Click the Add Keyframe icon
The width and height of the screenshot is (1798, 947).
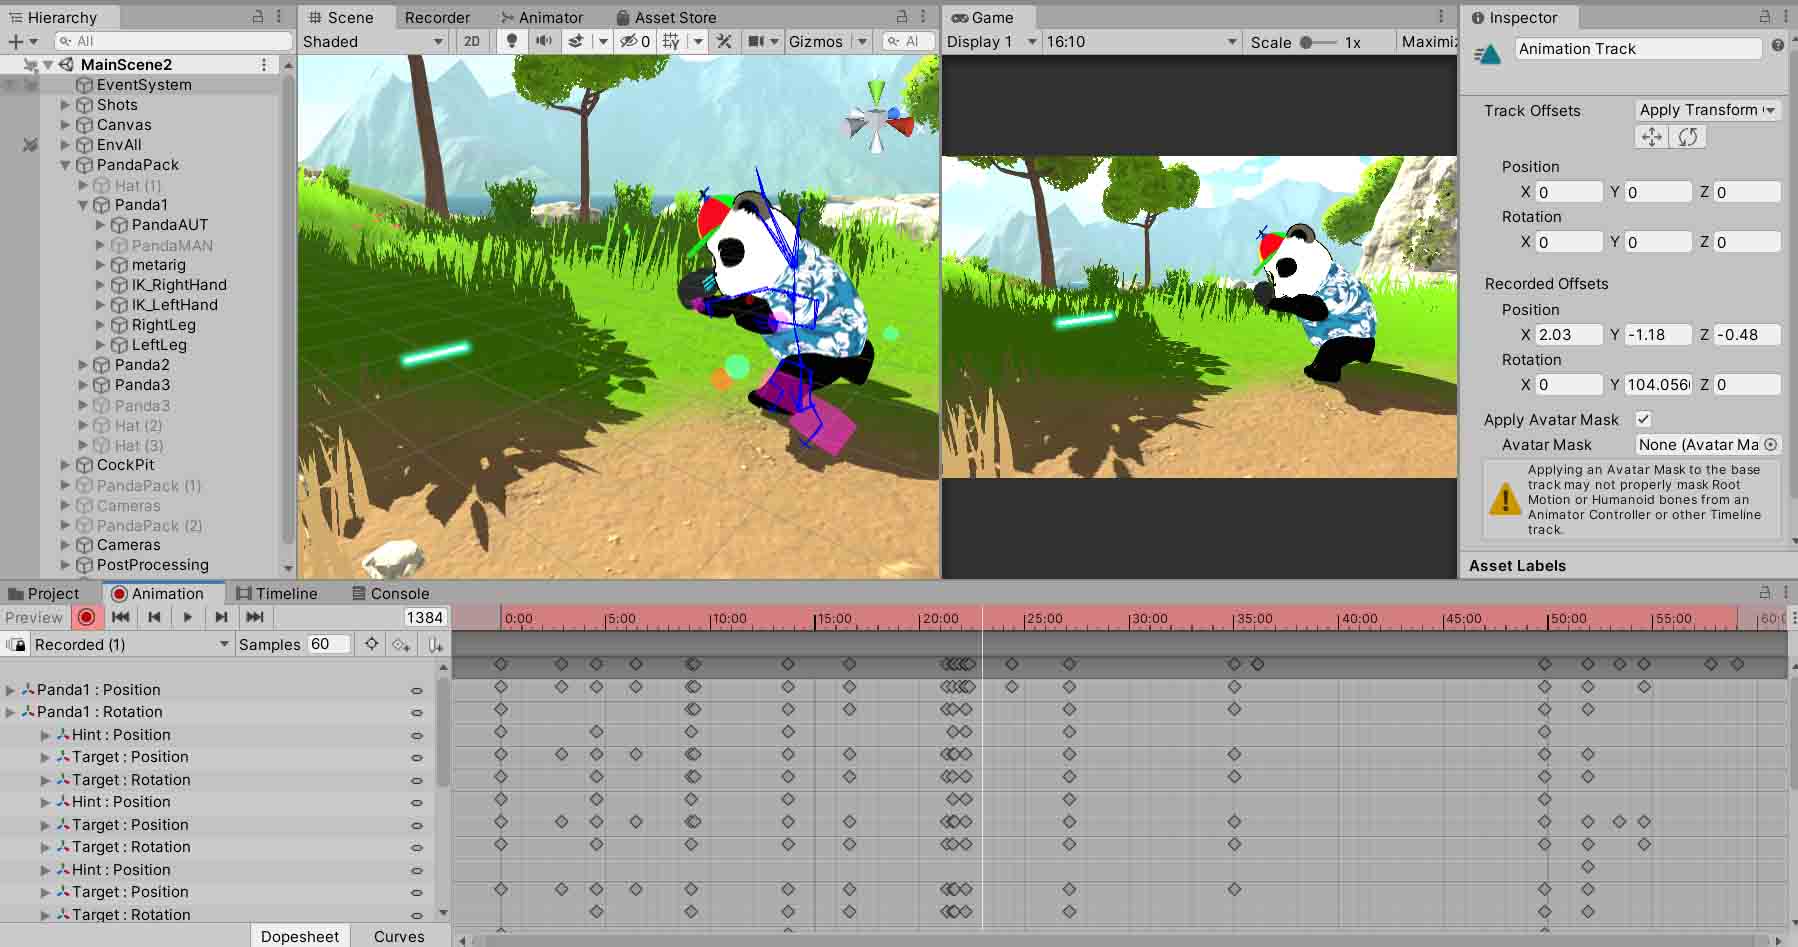(402, 645)
